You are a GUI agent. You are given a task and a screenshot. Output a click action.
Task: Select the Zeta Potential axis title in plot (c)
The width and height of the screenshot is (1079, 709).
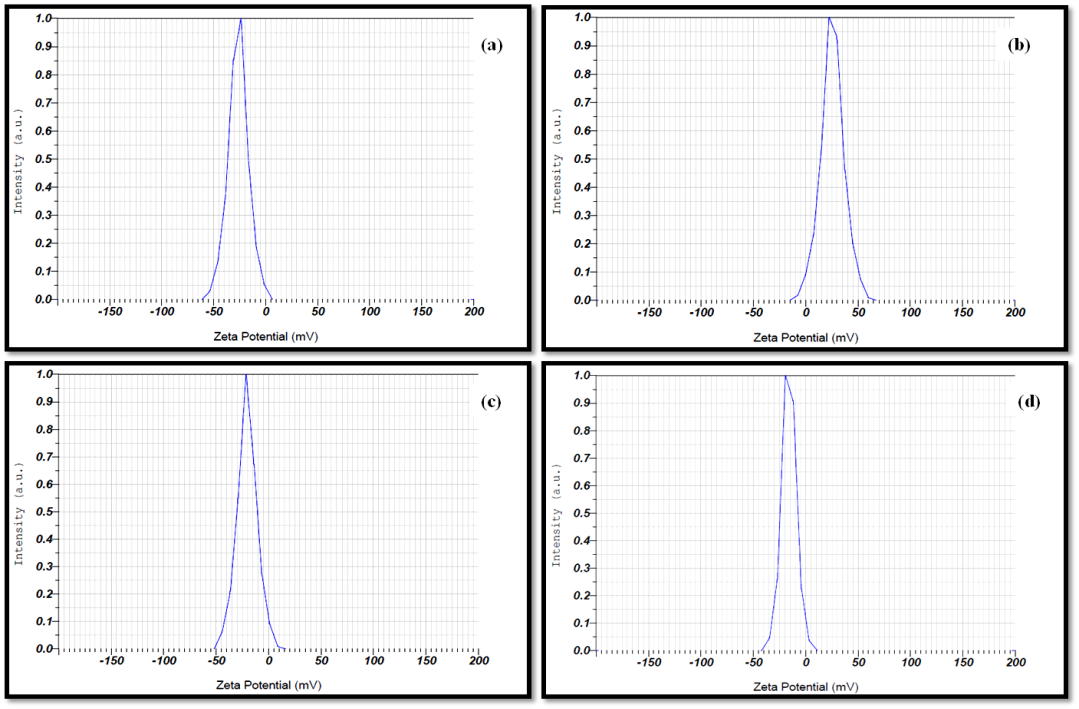270,685
